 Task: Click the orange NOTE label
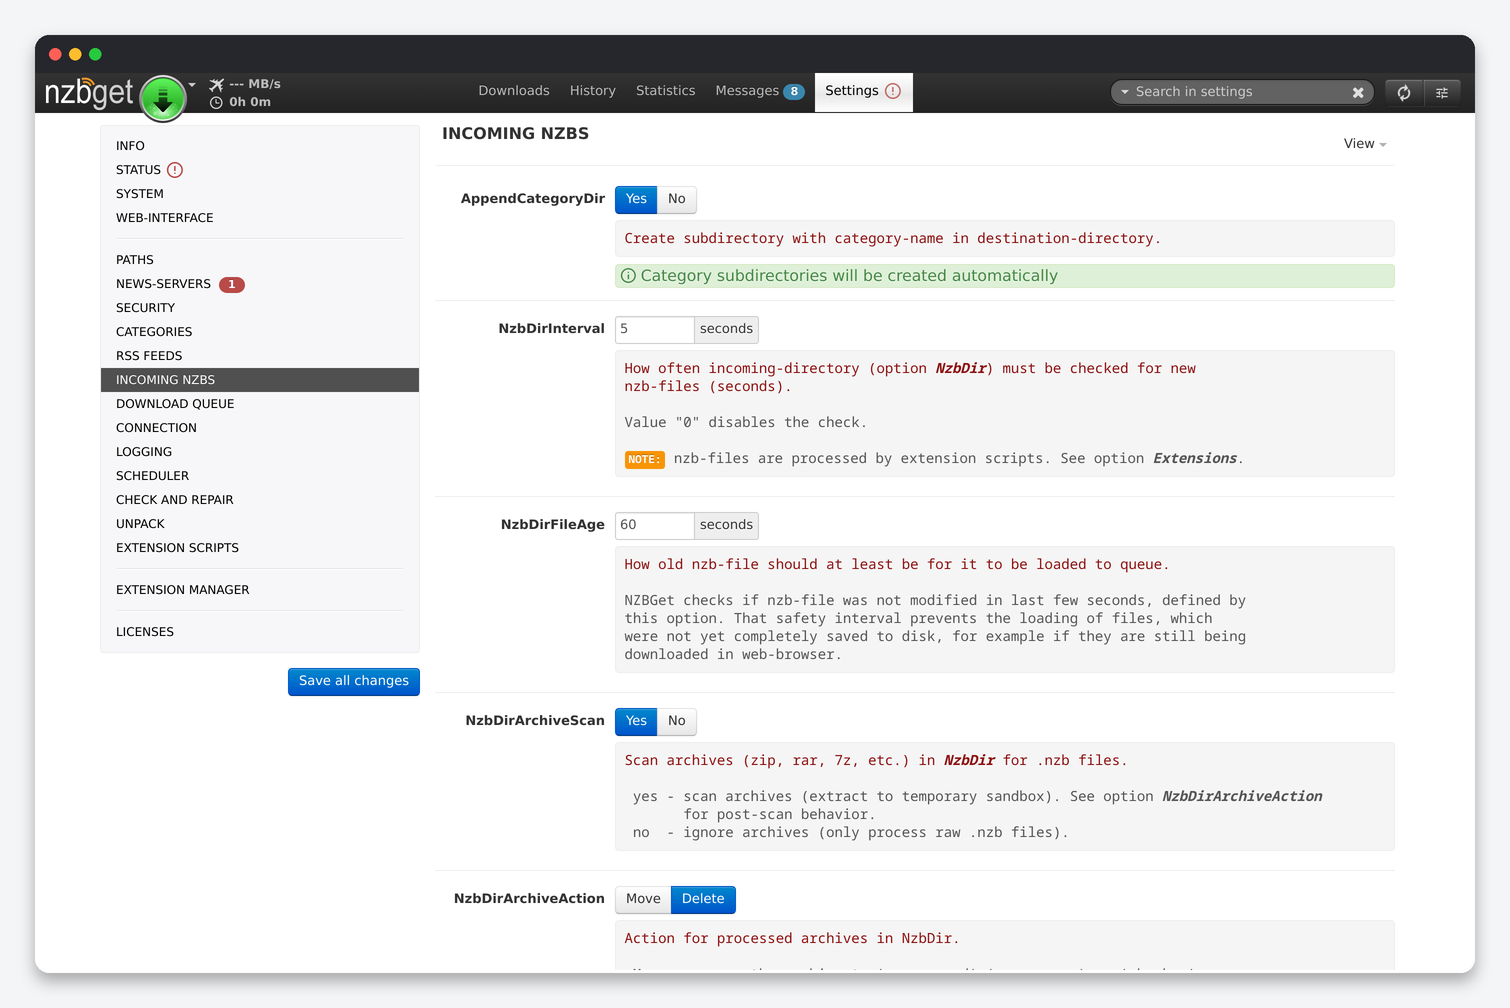[644, 460]
